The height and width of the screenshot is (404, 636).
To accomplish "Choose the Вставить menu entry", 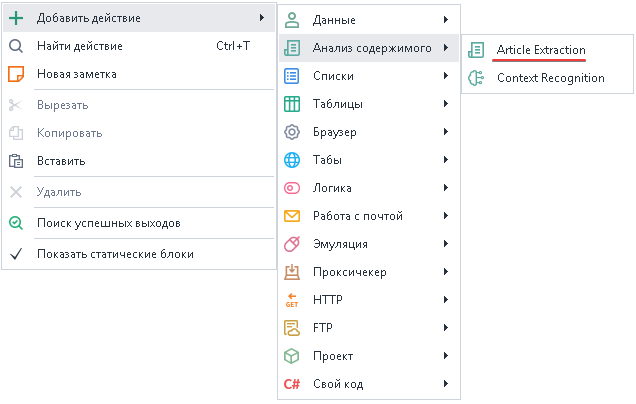I will (x=61, y=160).
